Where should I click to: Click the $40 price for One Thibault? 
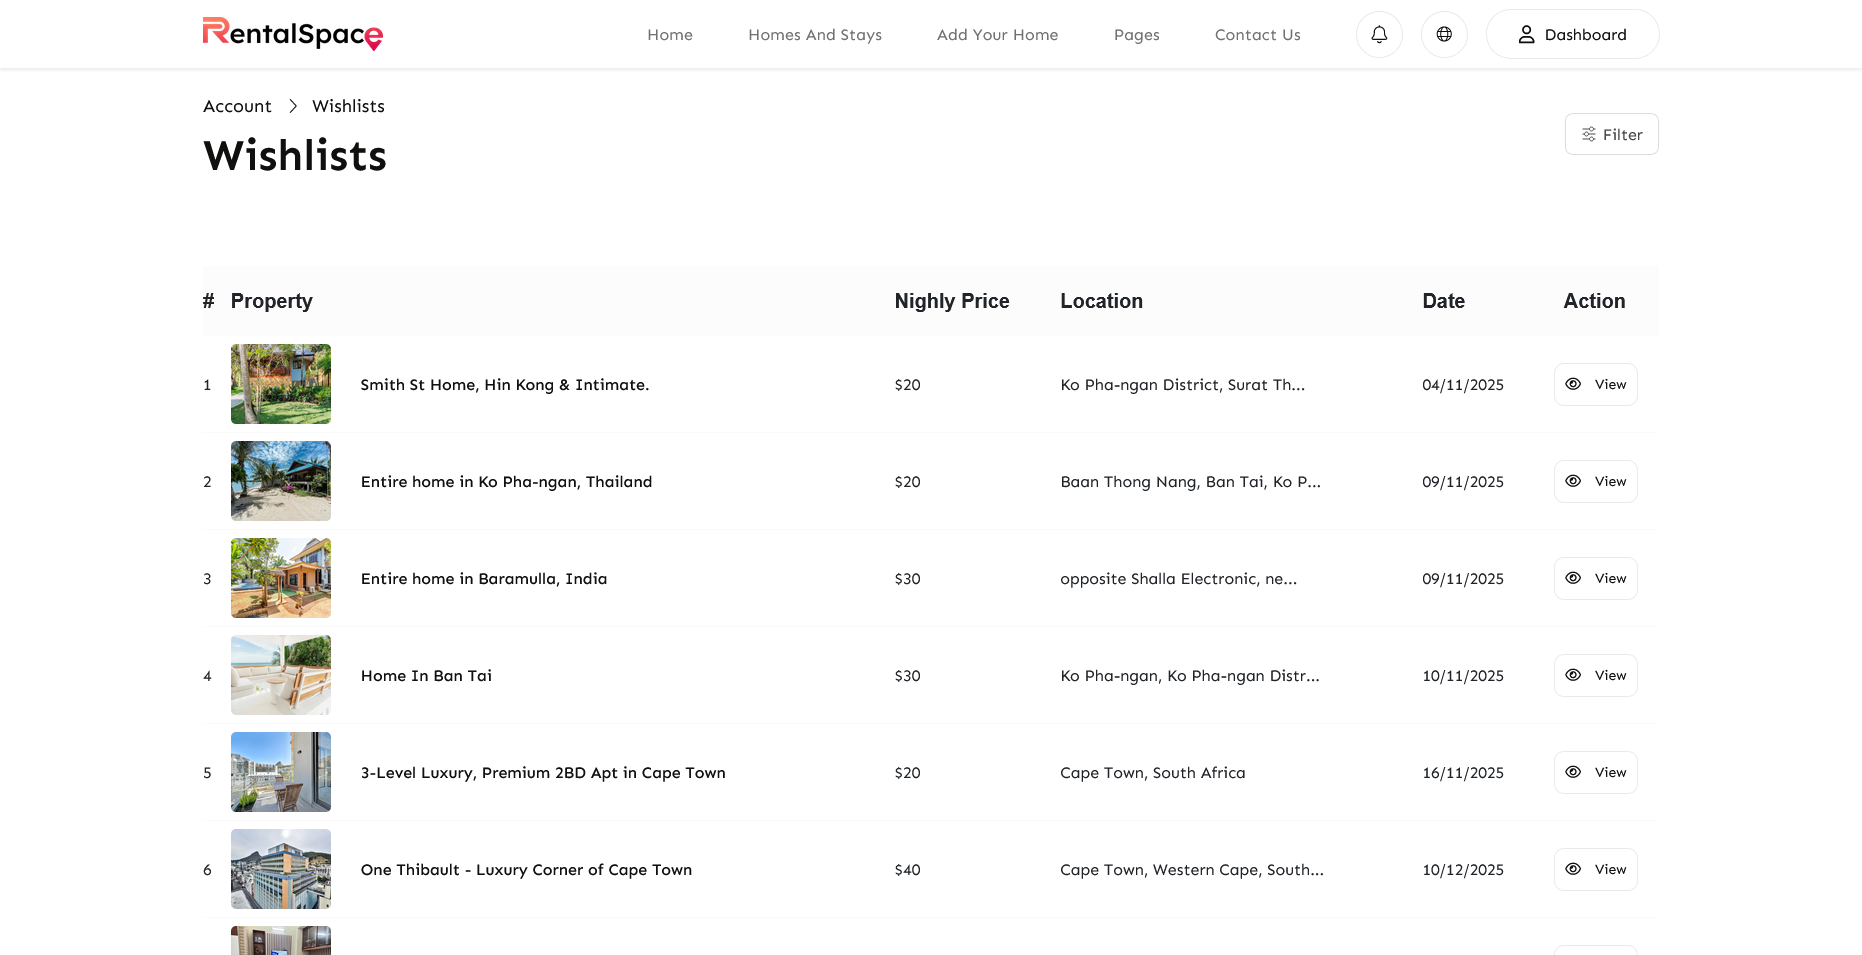[x=907, y=870]
